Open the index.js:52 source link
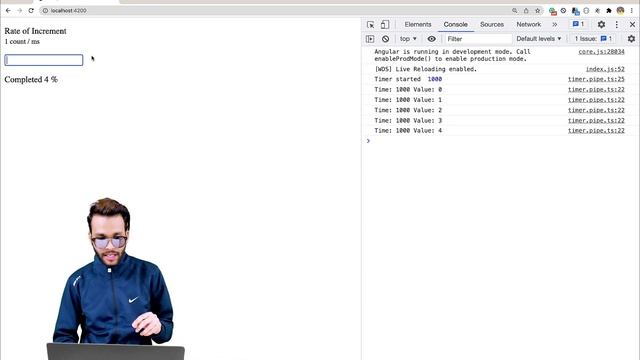640x360 pixels. pyautogui.click(x=605, y=69)
